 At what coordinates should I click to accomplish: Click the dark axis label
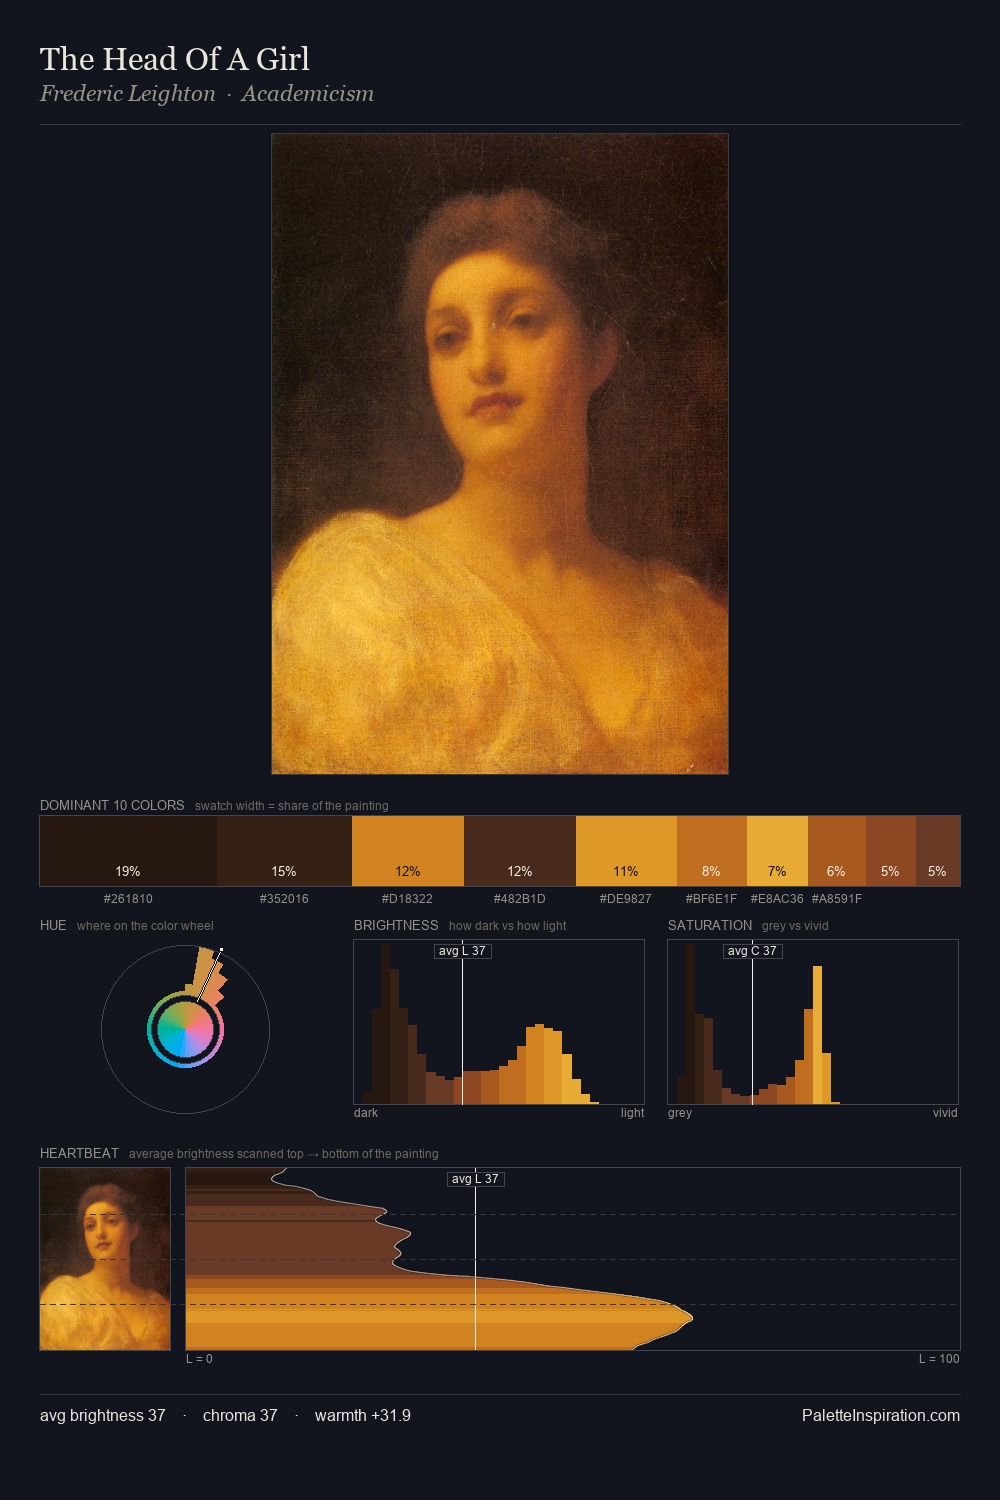(x=366, y=1113)
